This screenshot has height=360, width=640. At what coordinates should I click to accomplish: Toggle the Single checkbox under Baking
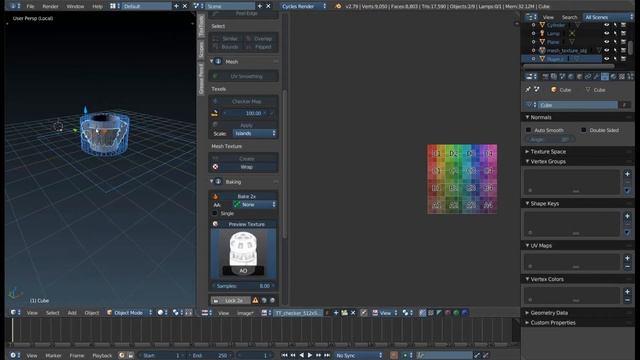coord(215,213)
